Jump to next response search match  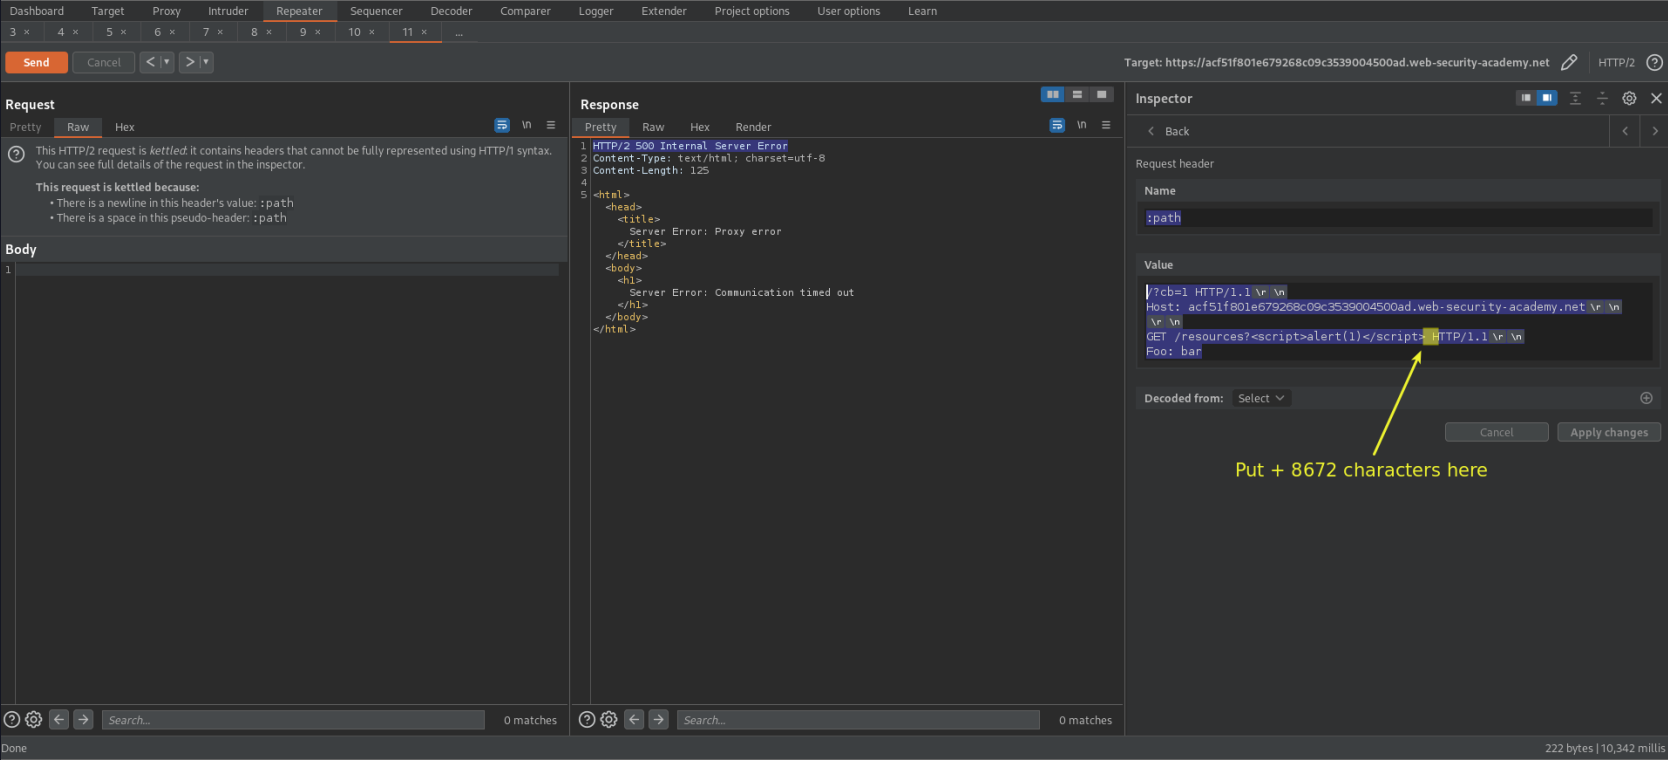coord(658,719)
